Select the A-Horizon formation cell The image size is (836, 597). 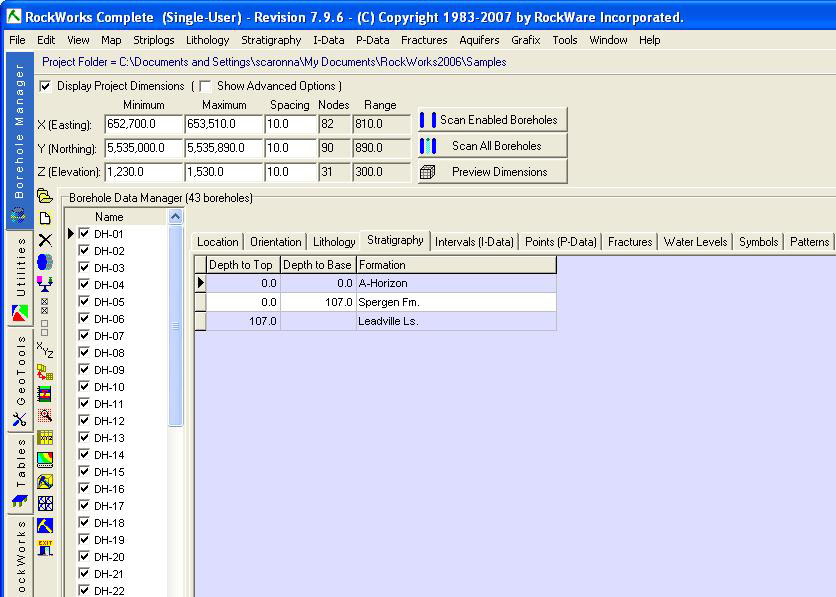[x=456, y=283]
